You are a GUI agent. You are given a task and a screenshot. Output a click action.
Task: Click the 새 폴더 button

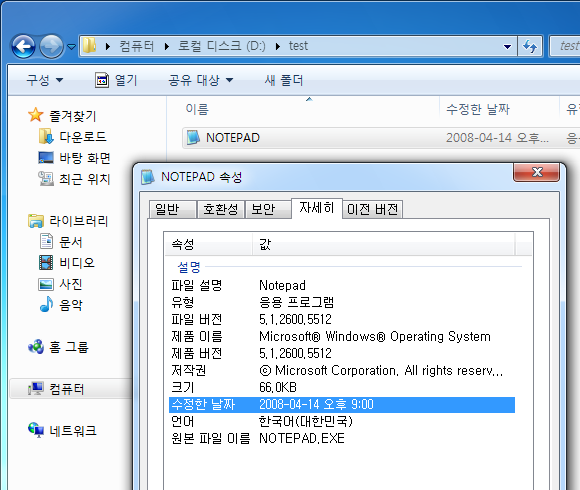click(284, 80)
